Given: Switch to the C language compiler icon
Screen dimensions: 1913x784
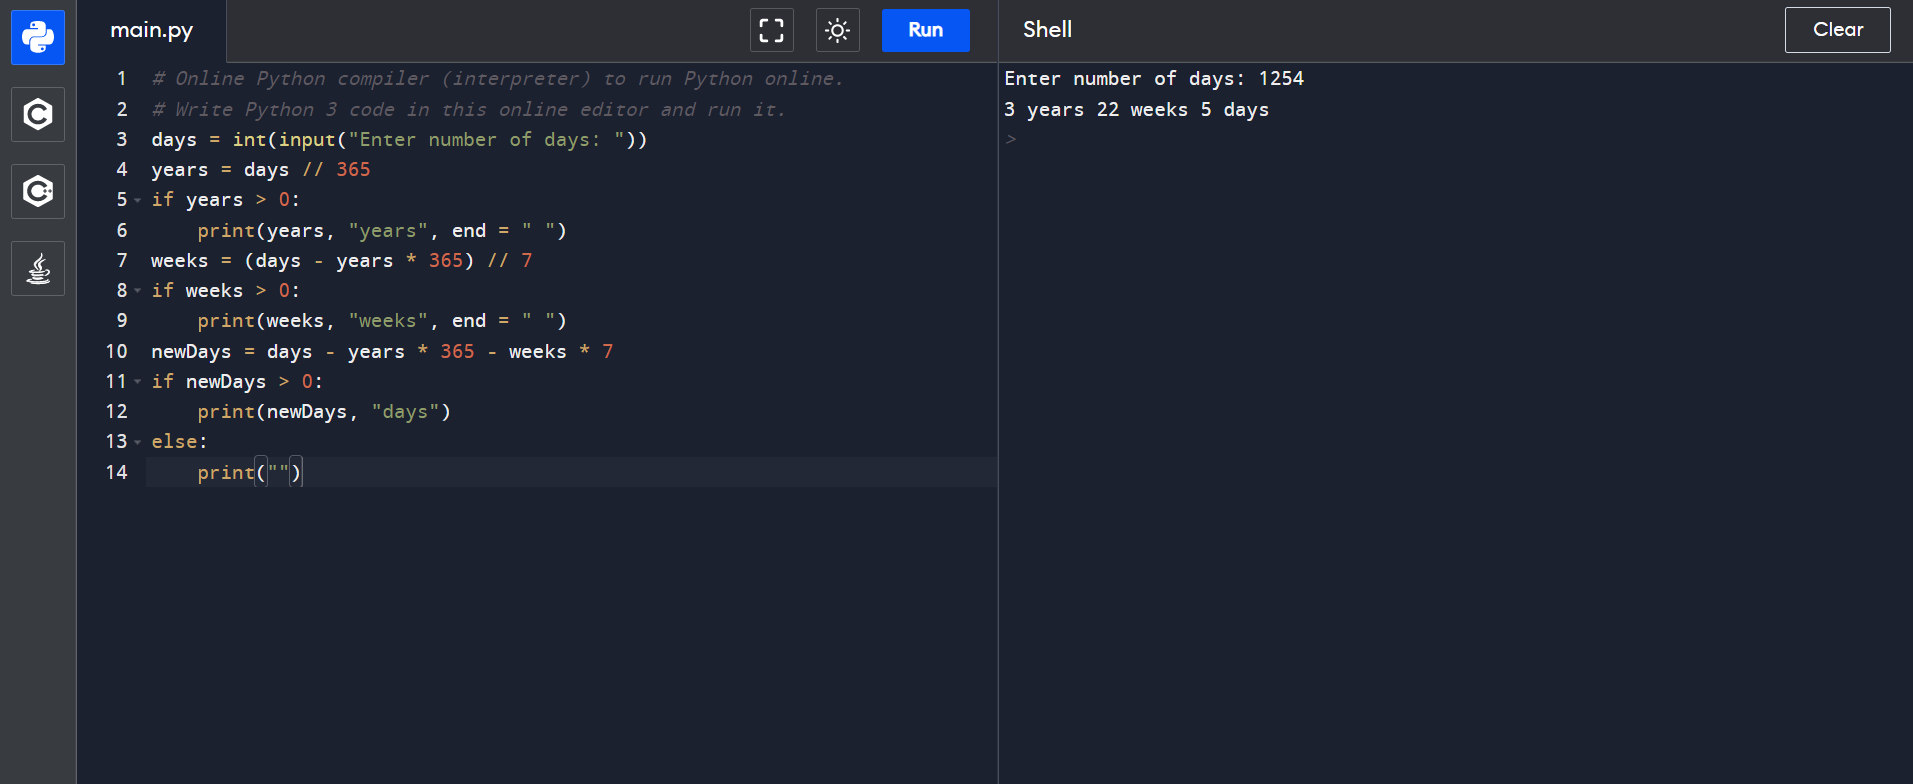Looking at the screenshot, I should point(38,114).
